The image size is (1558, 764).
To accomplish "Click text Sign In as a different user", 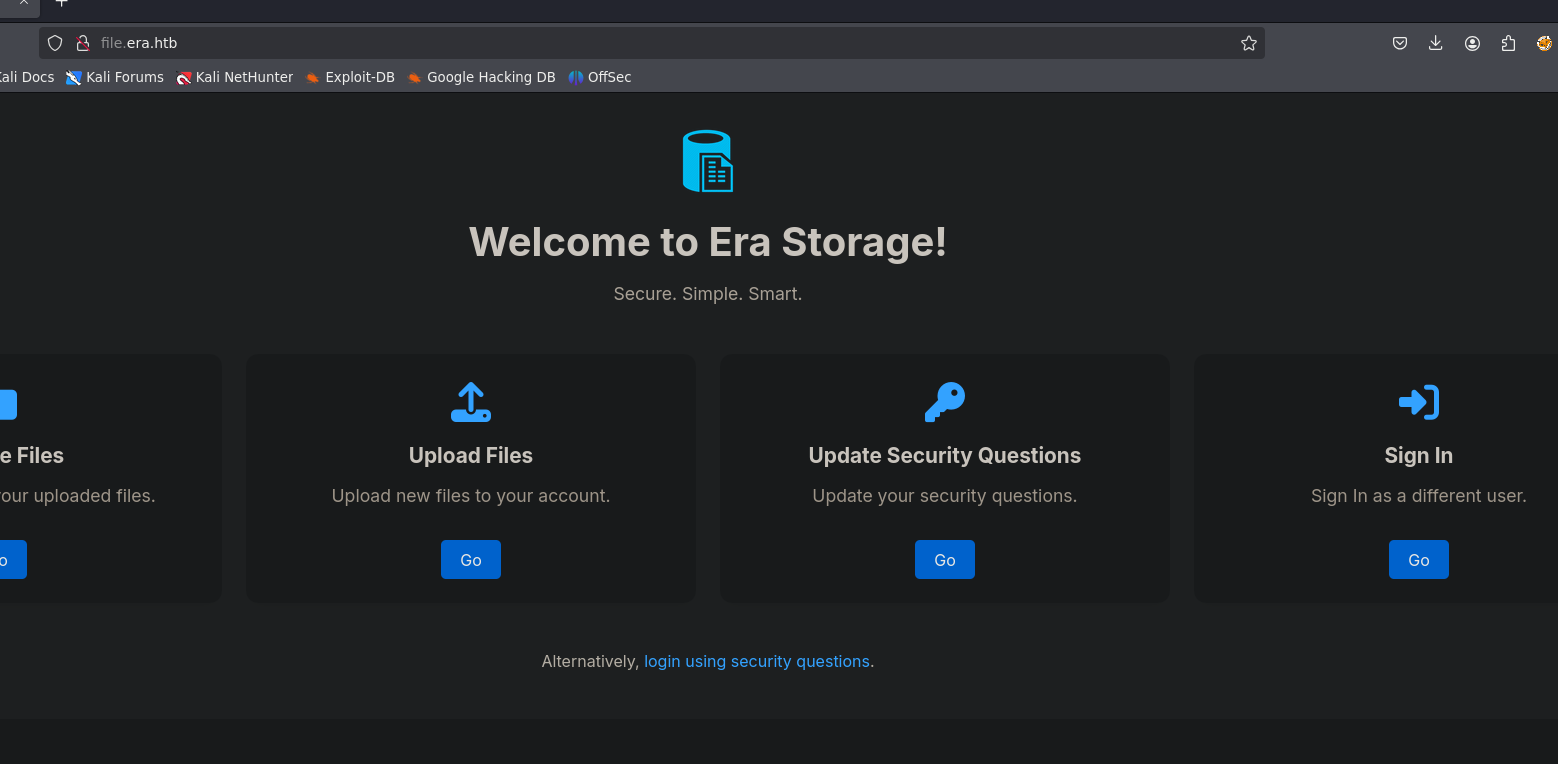I will [1419, 496].
